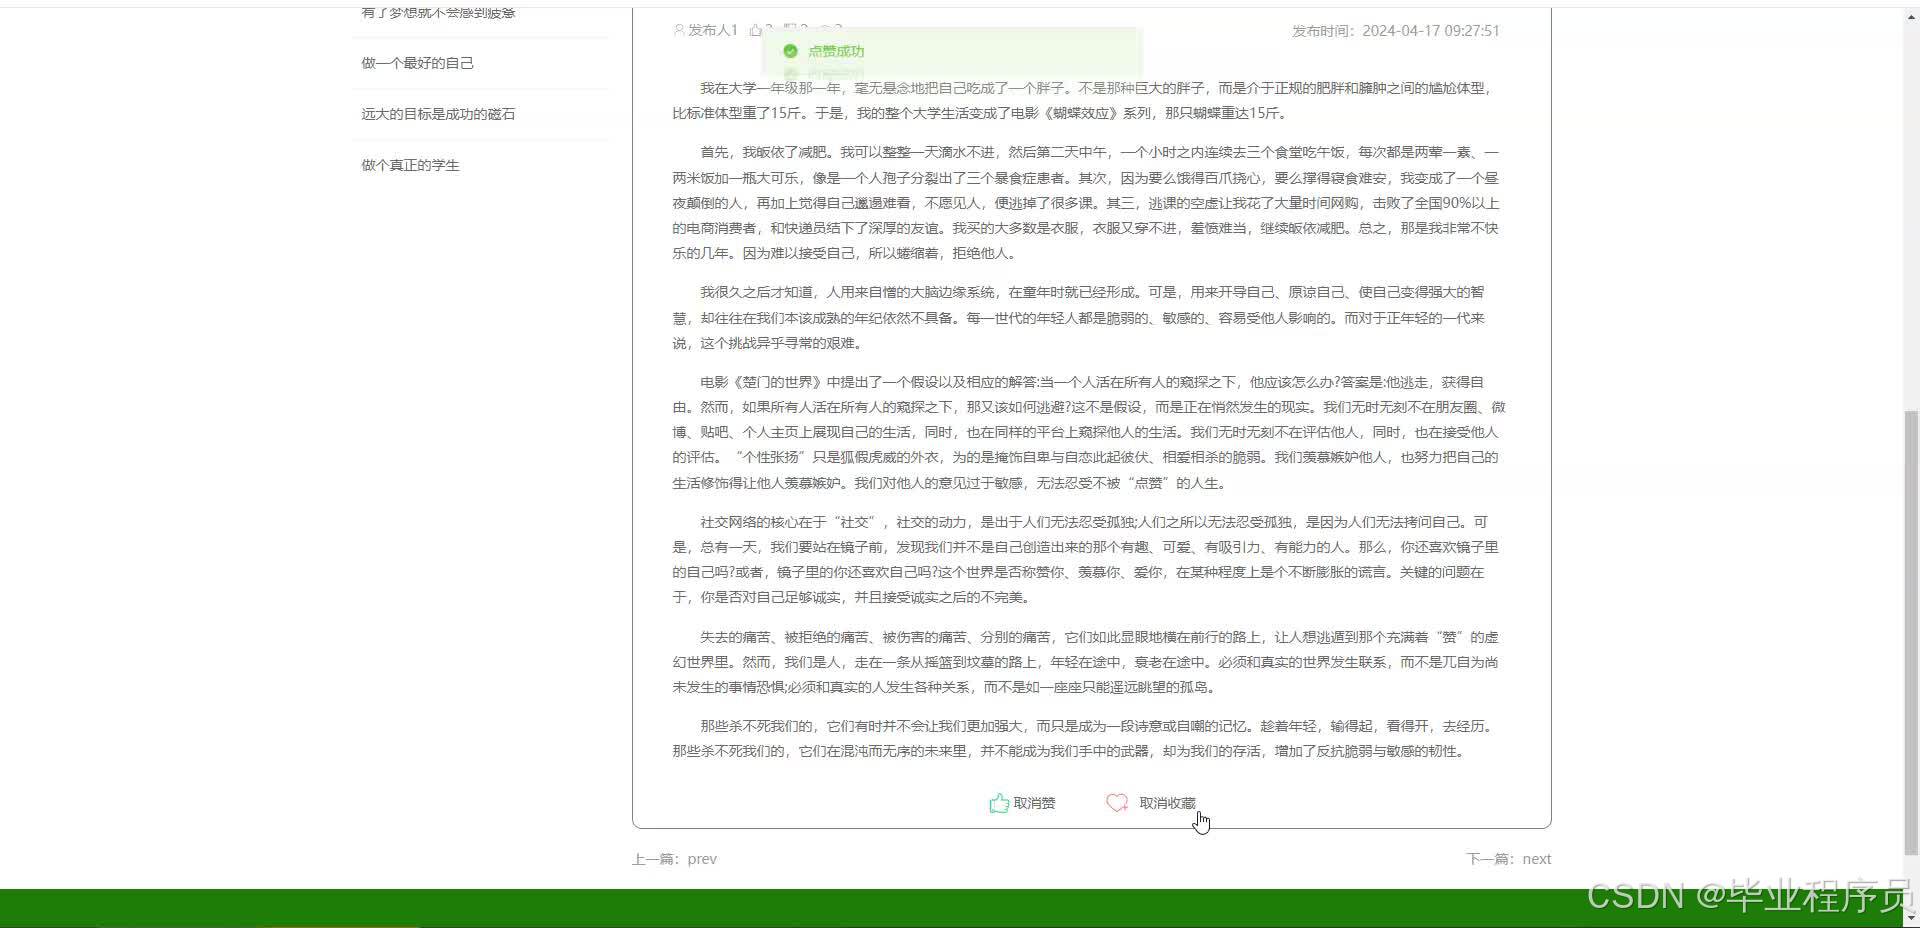Open sidebar article 远大的目标是成功的磁石
1920x928 pixels.
438,114
